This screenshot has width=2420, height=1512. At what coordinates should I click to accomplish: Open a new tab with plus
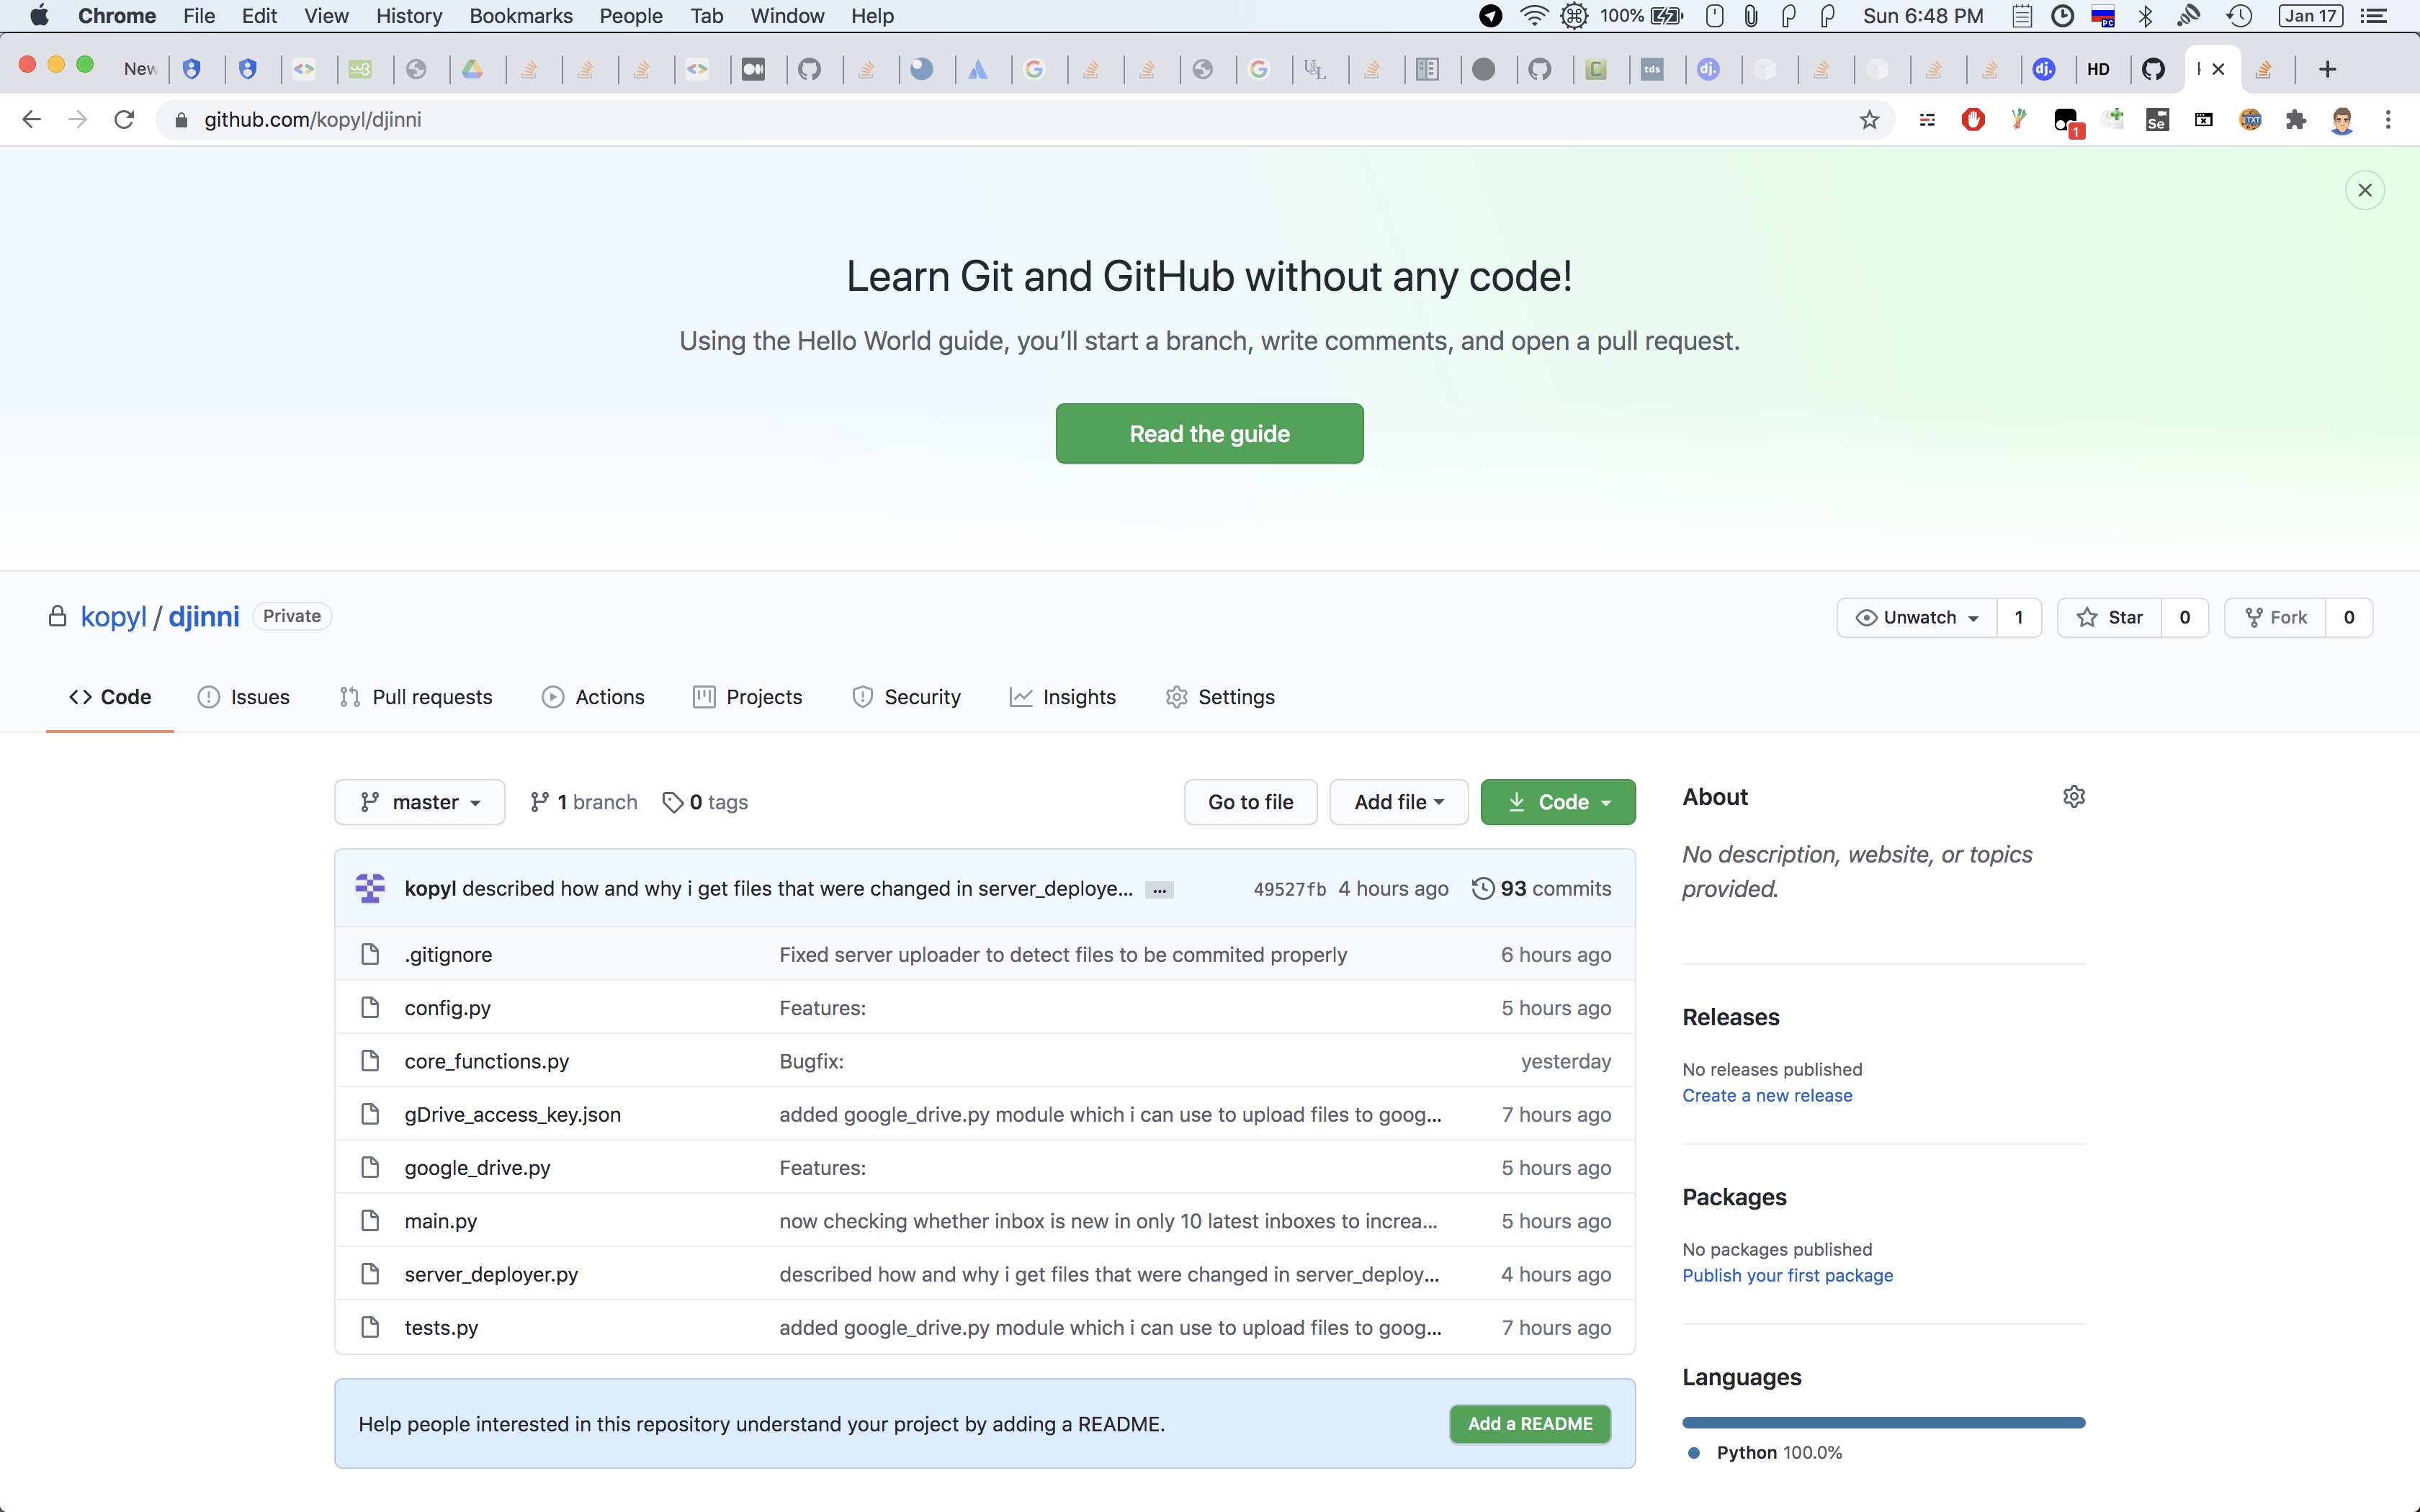click(x=2327, y=69)
